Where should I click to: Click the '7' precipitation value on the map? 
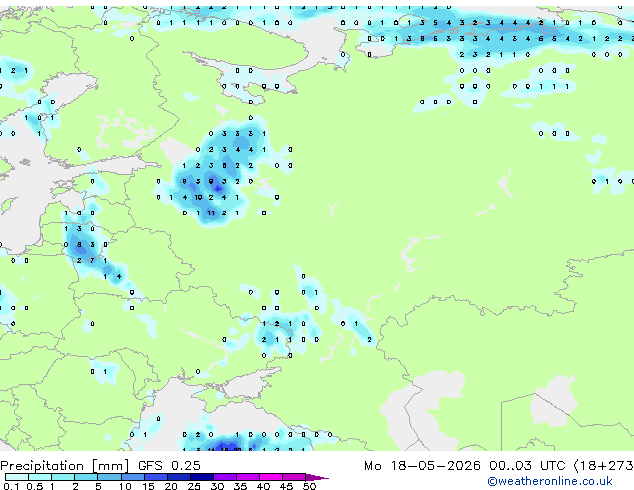pyautogui.click(x=92, y=260)
